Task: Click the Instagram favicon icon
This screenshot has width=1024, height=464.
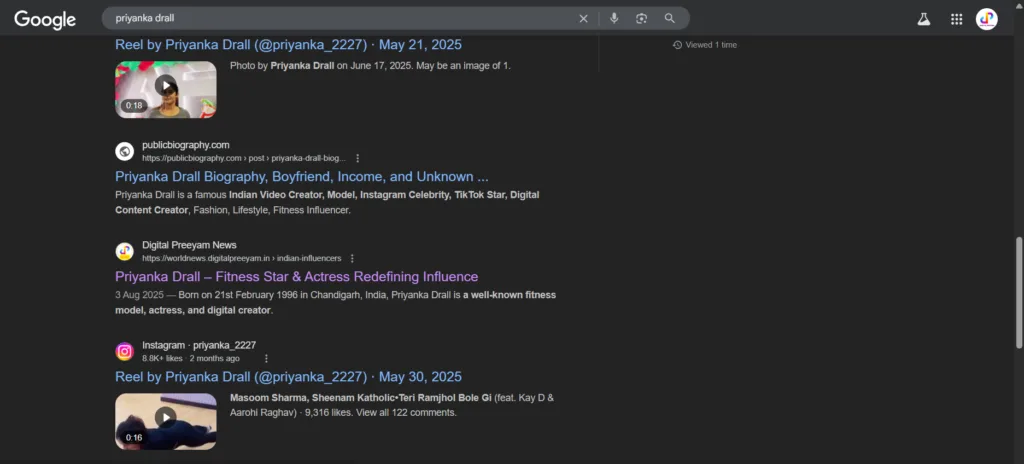Action: [x=125, y=352]
